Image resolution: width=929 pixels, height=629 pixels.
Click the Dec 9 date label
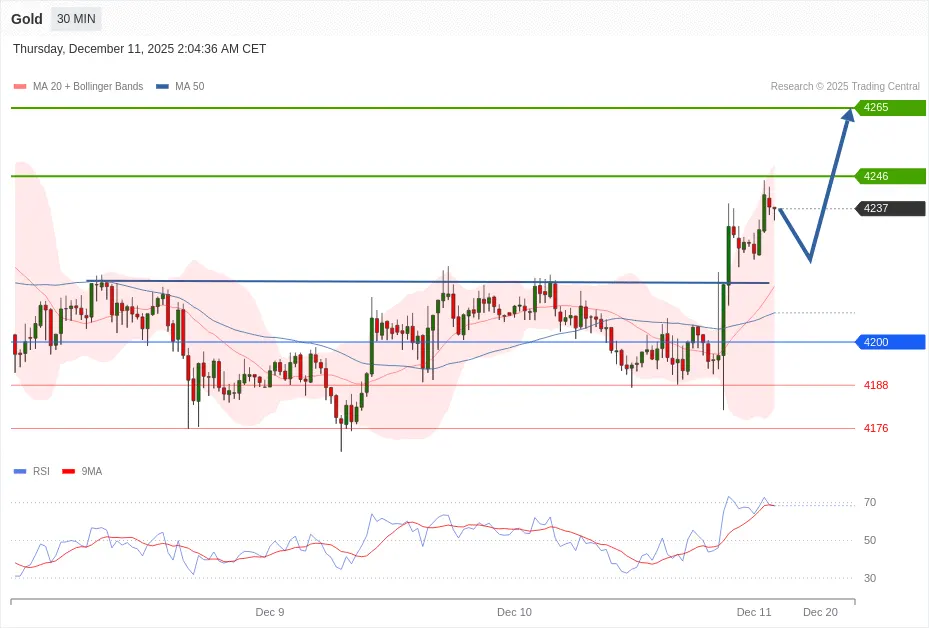tap(270, 612)
